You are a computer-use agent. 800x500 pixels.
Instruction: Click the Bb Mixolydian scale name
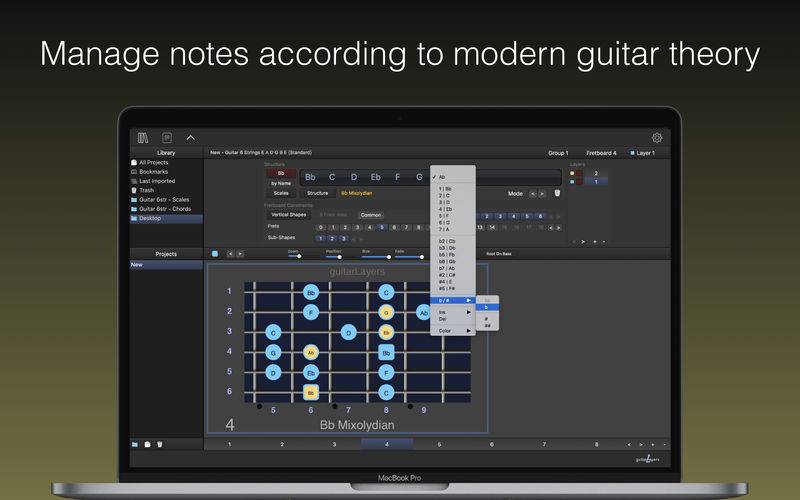[357, 193]
